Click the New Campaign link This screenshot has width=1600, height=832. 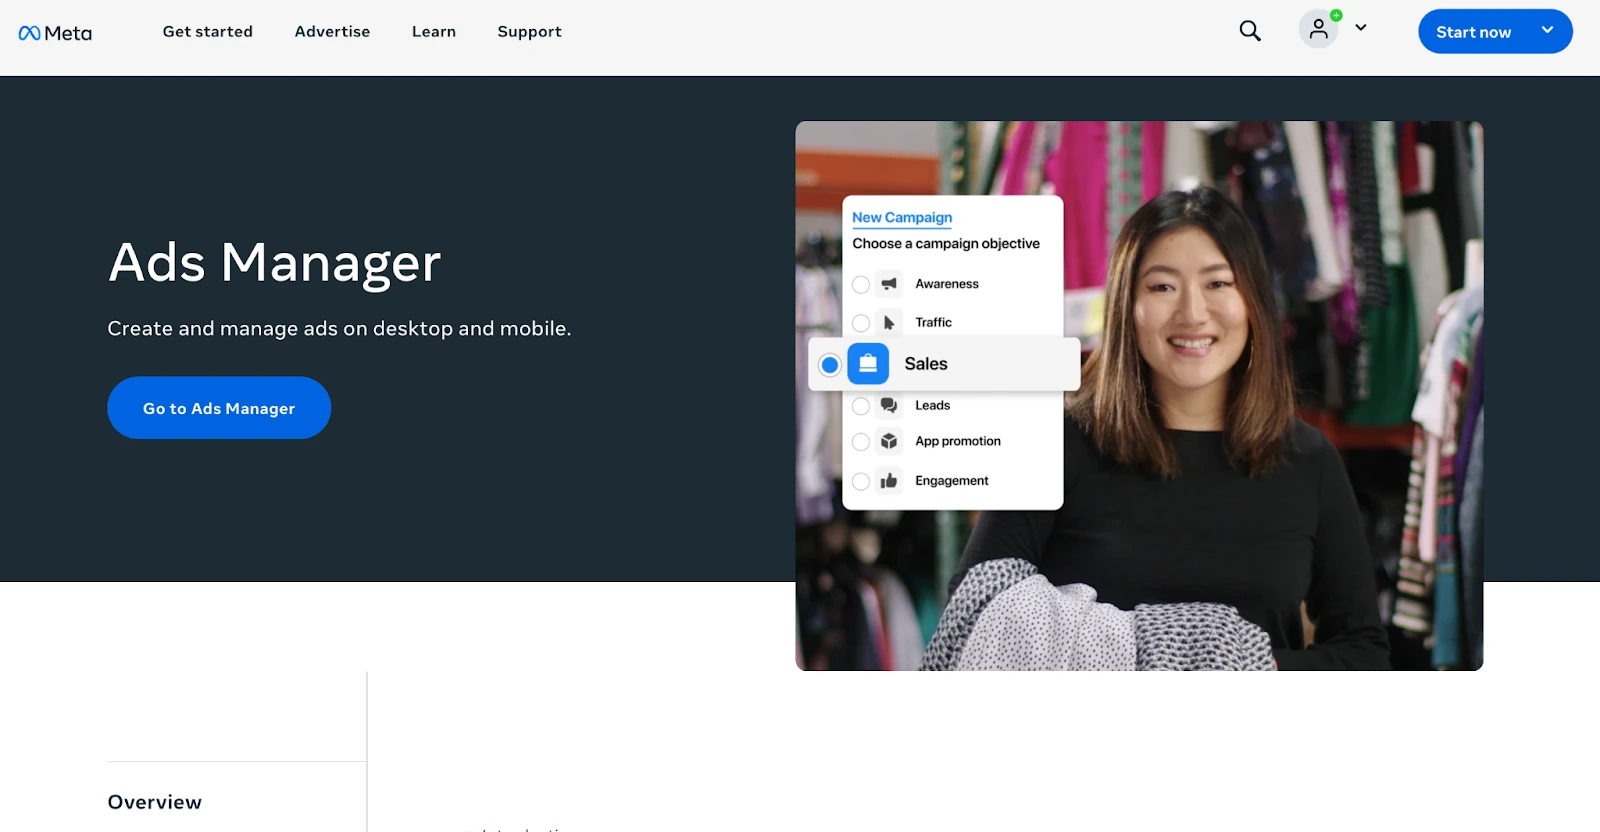(902, 217)
